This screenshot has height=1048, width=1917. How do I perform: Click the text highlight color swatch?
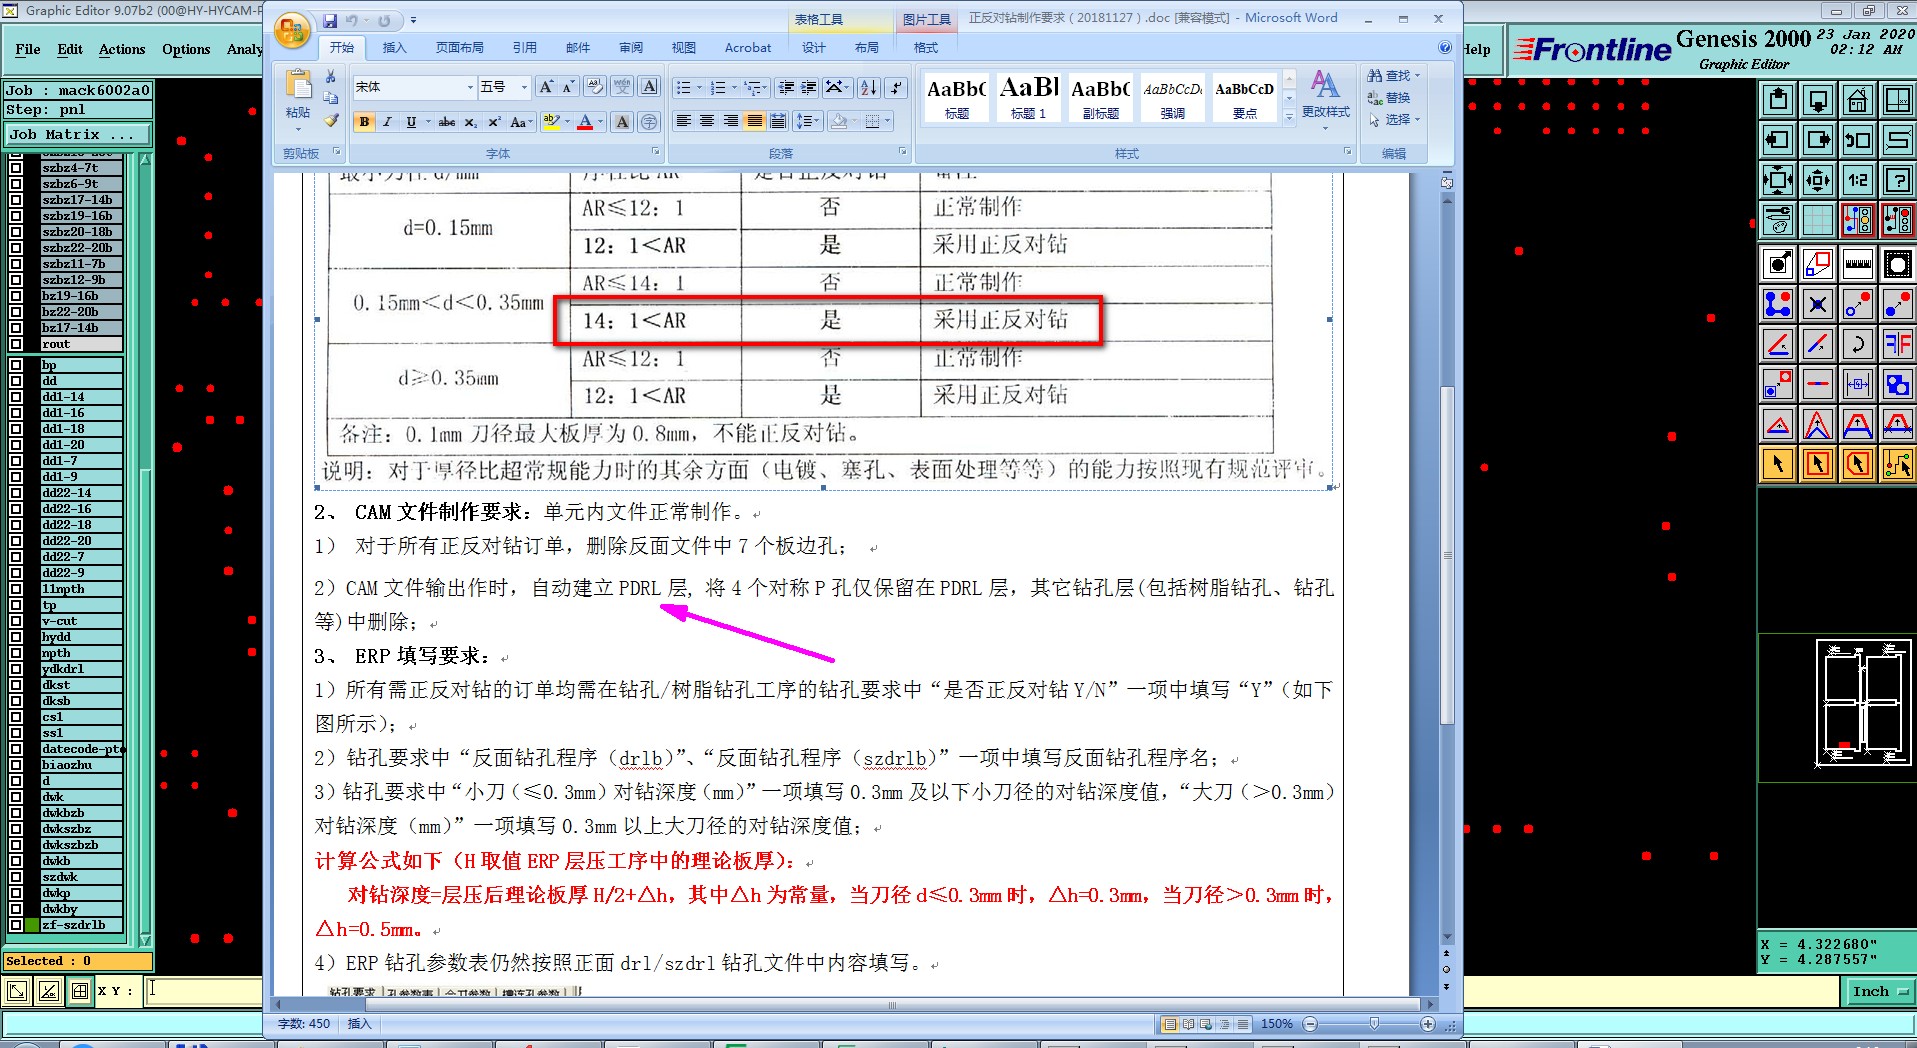(x=550, y=122)
